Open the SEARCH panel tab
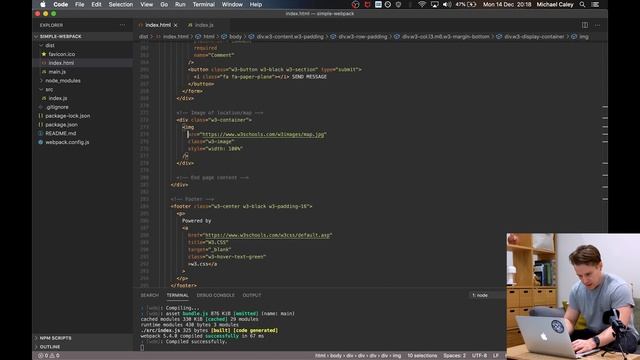Image resolution: width=640 pixels, height=360 pixels. 149,295
